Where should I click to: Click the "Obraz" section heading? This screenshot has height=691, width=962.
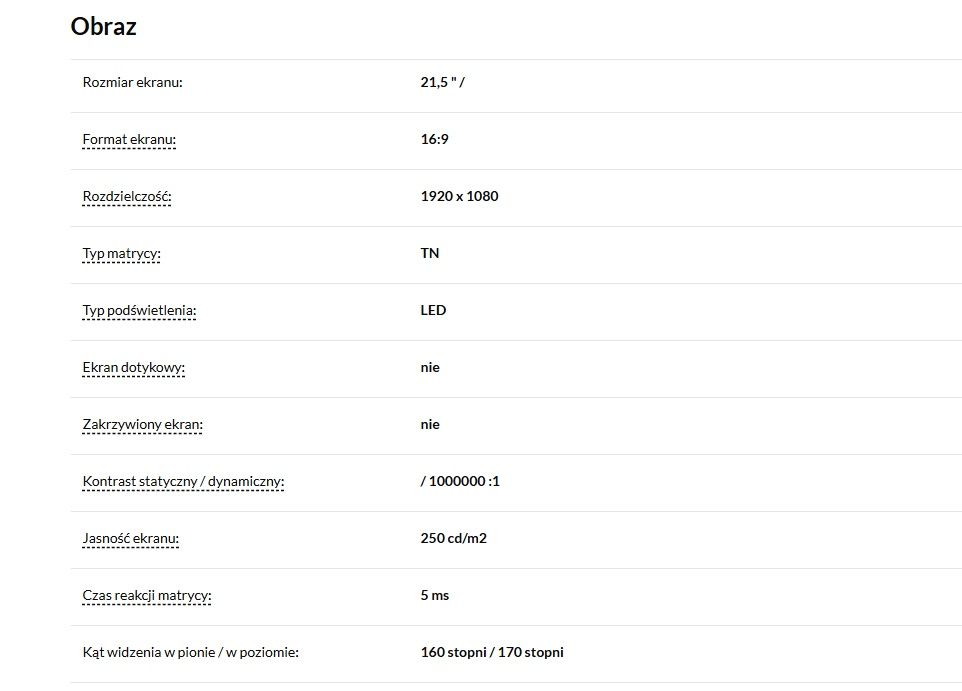click(103, 27)
